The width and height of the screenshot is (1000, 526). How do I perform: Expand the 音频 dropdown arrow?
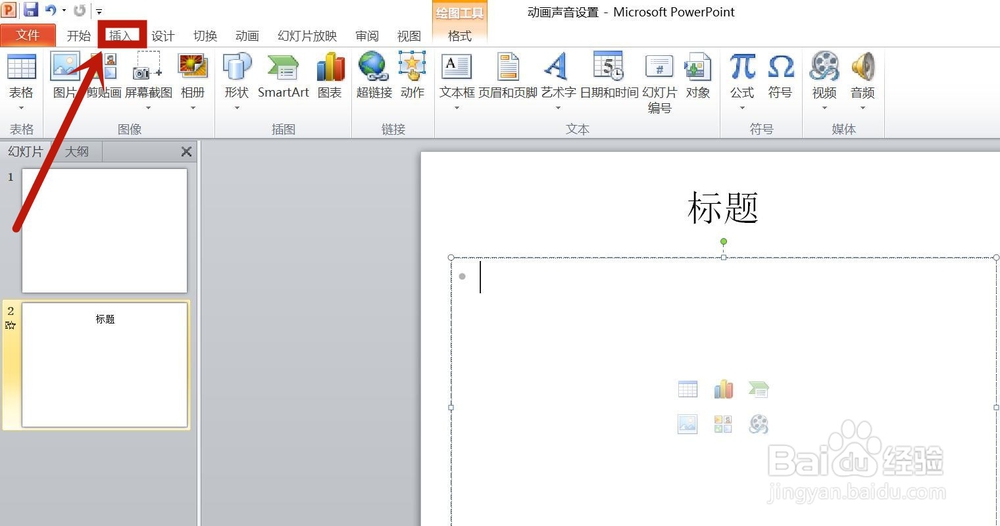(862, 108)
